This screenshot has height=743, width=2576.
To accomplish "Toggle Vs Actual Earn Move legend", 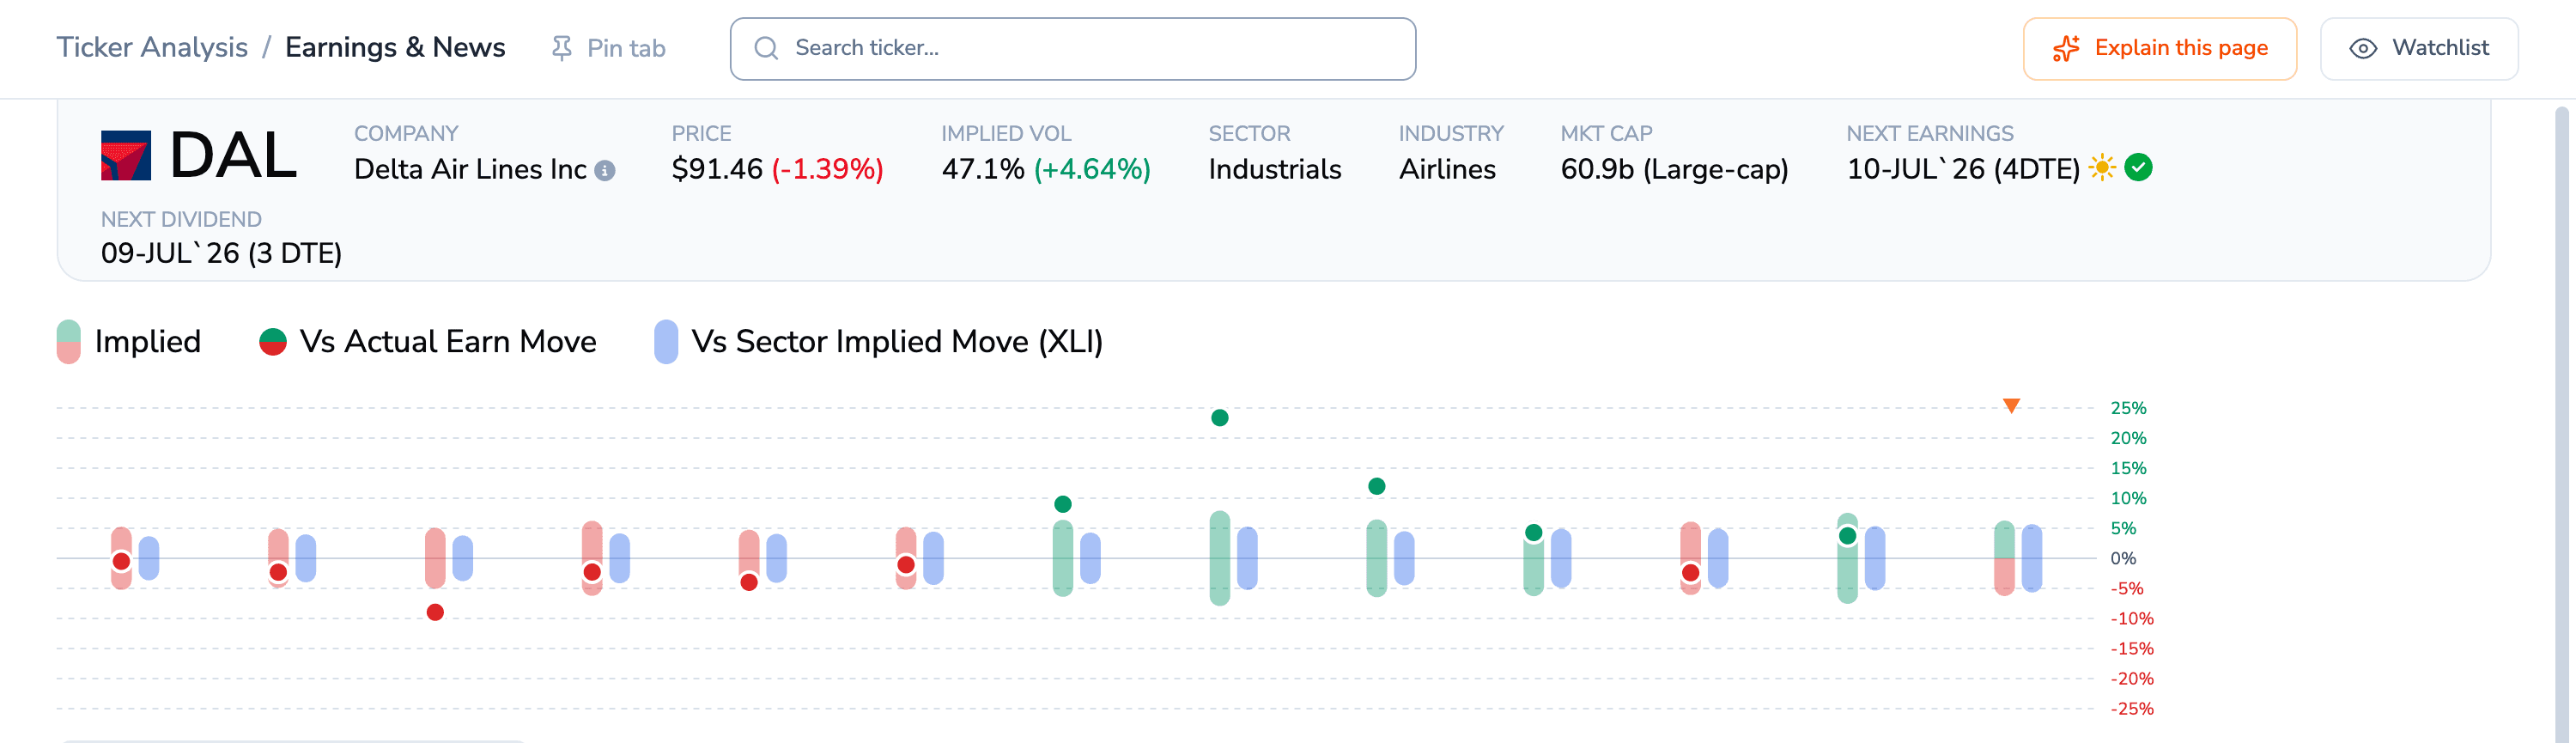I will [x=427, y=342].
